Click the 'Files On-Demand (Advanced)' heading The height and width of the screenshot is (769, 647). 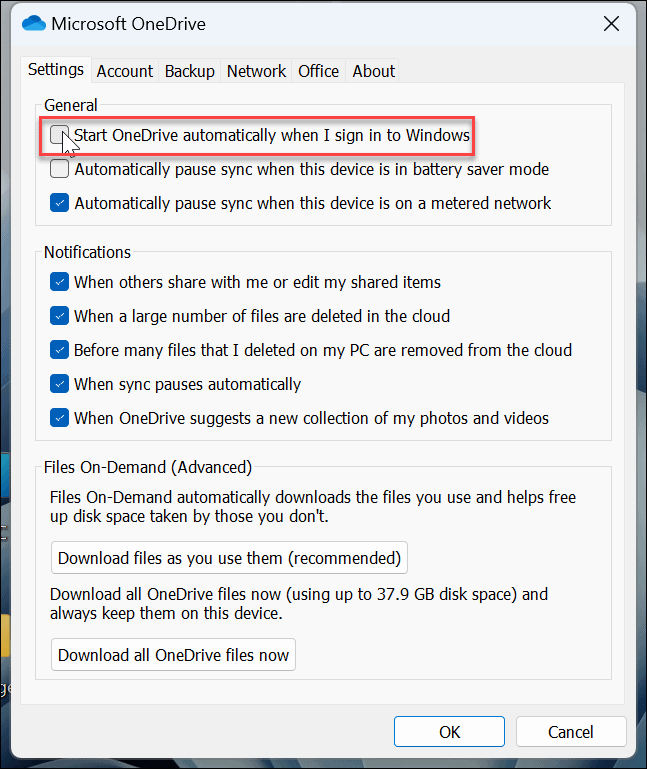tap(148, 467)
